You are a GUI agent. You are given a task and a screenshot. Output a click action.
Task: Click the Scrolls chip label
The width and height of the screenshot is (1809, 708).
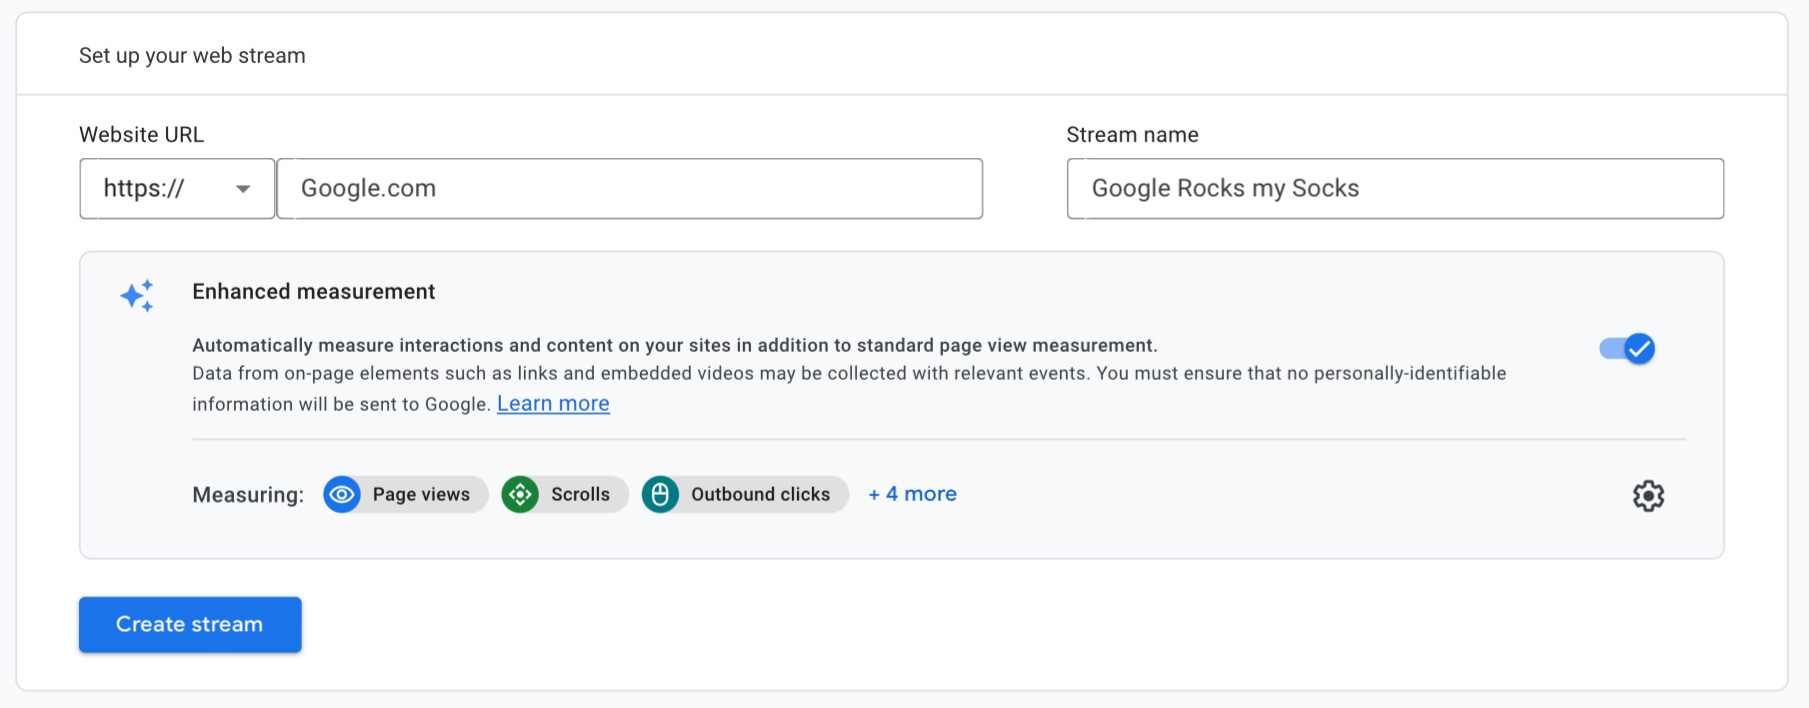coord(580,494)
